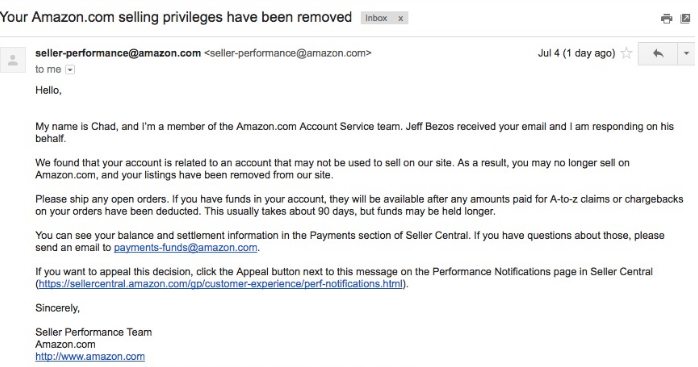Open the sellercentral perf-notifications link
The image size is (698, 367).
[x=220, y=284]
